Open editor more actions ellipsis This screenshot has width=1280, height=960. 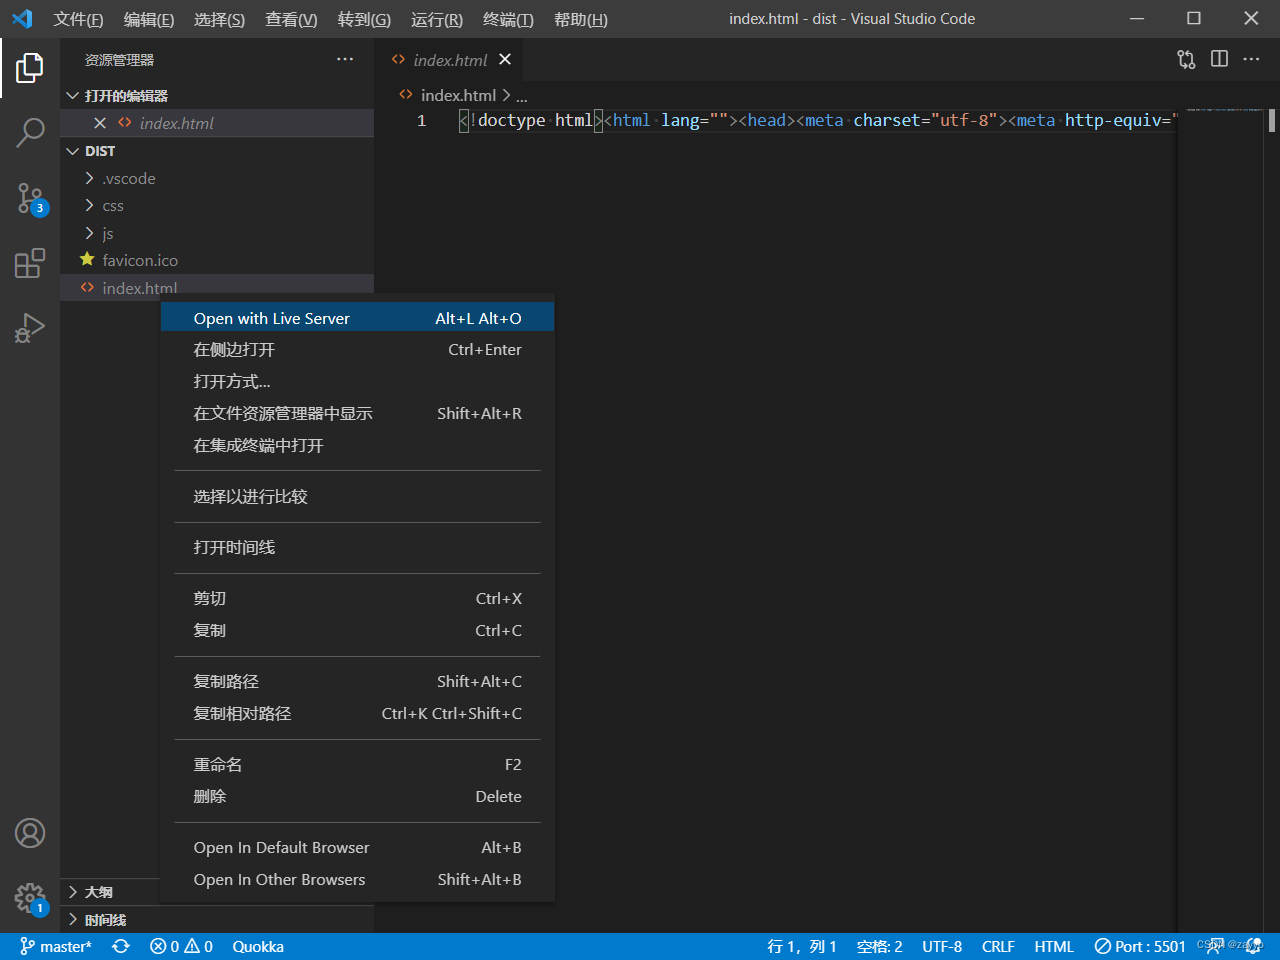coord(1251,59)
